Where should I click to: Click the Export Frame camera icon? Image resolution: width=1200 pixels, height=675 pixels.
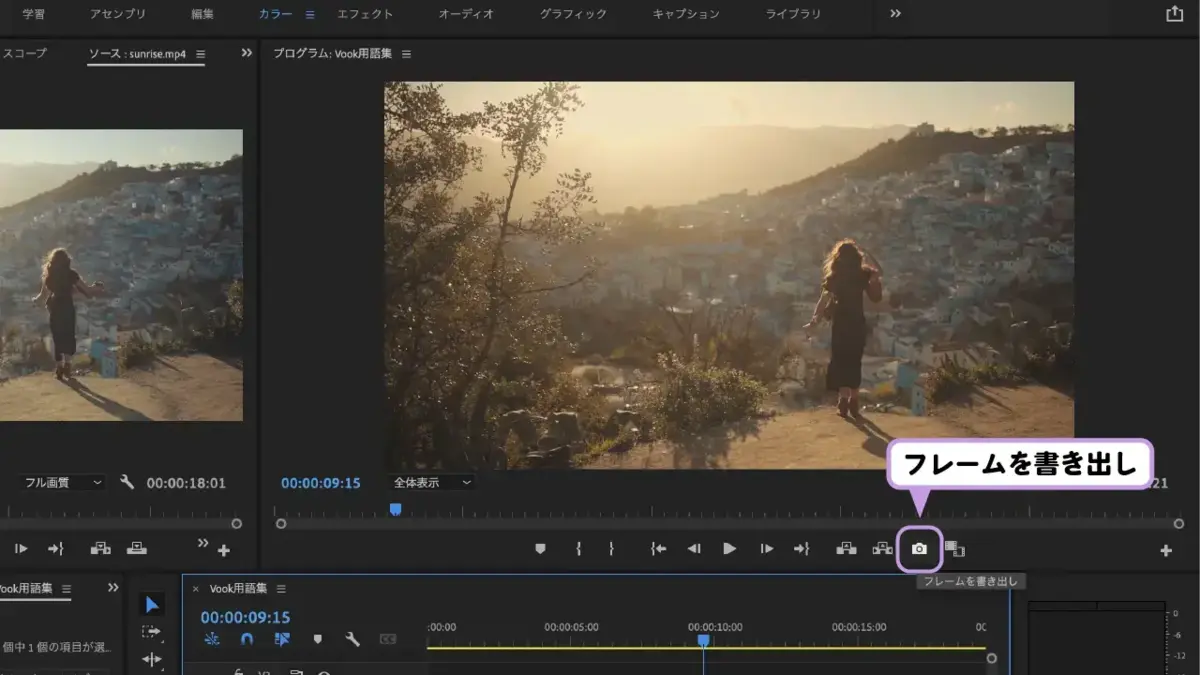919,549
